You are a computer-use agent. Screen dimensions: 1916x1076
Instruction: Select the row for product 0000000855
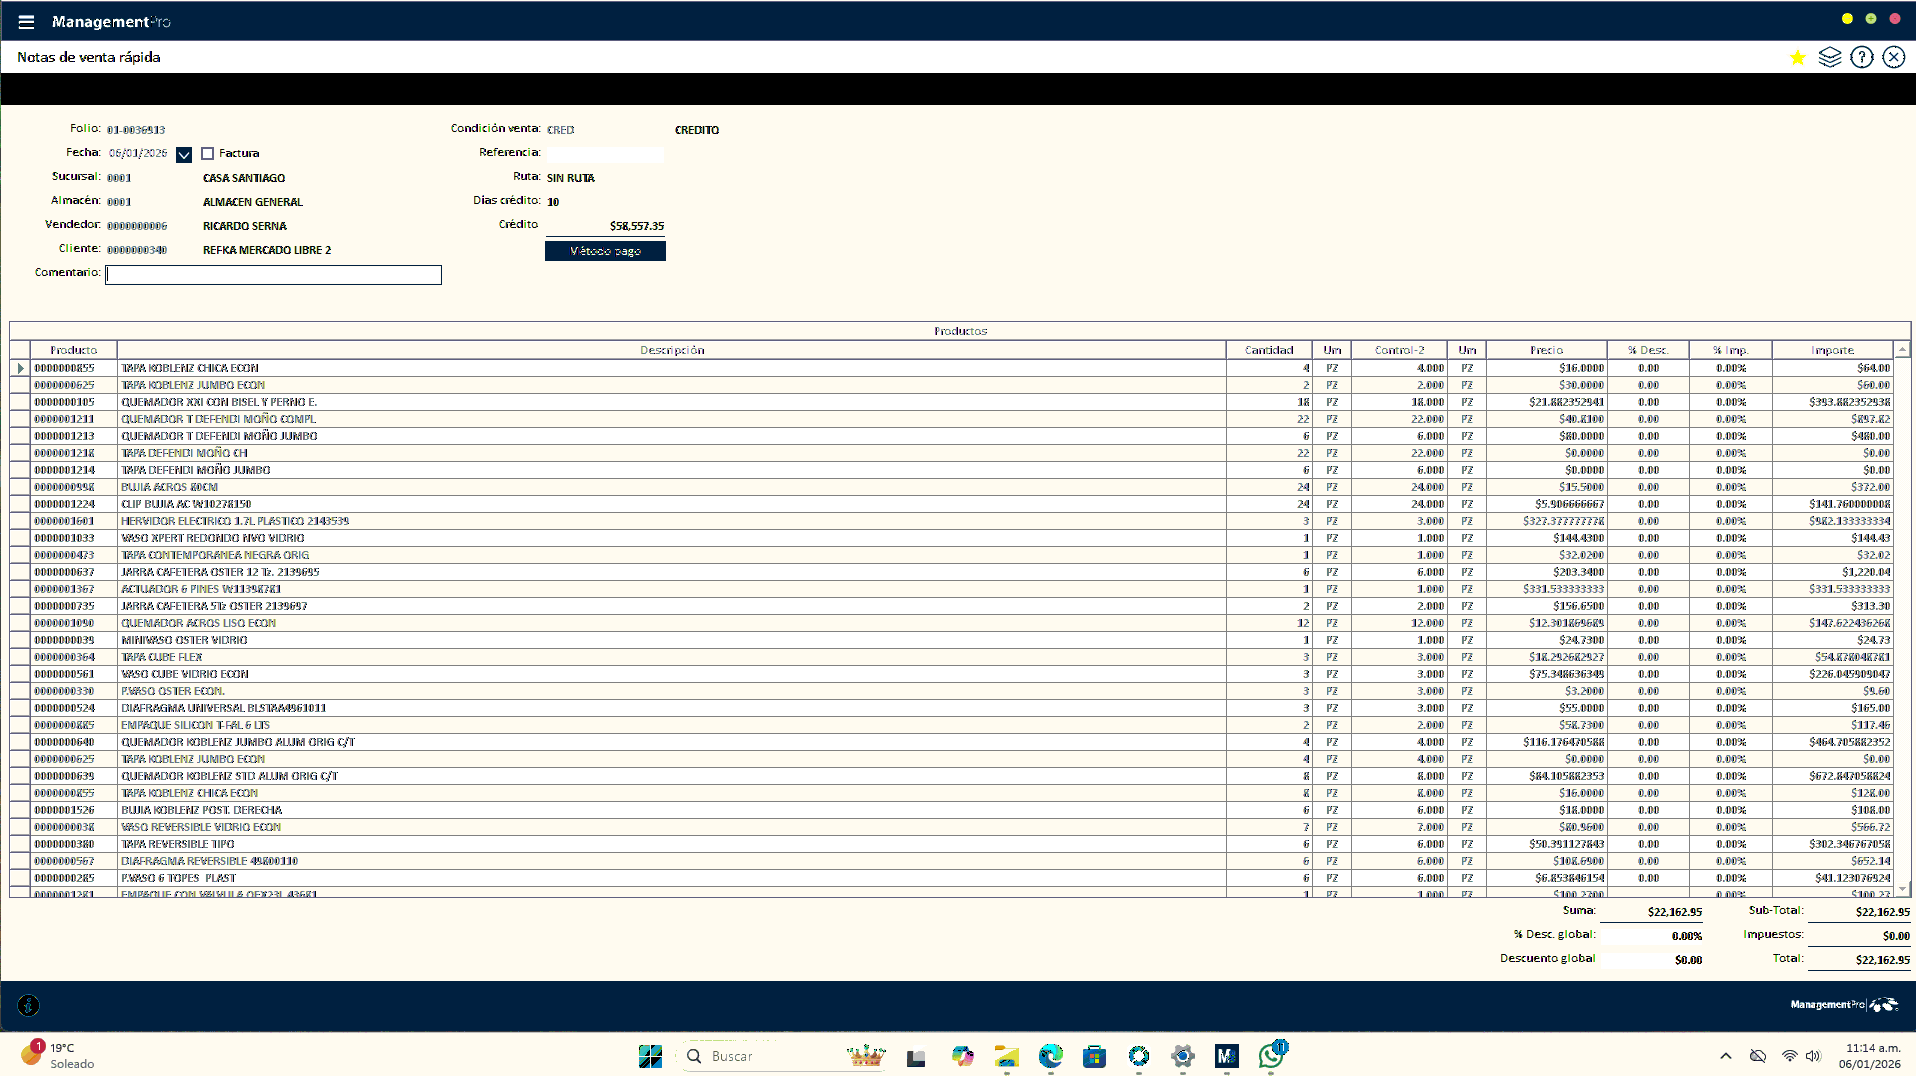click(64, 368)
